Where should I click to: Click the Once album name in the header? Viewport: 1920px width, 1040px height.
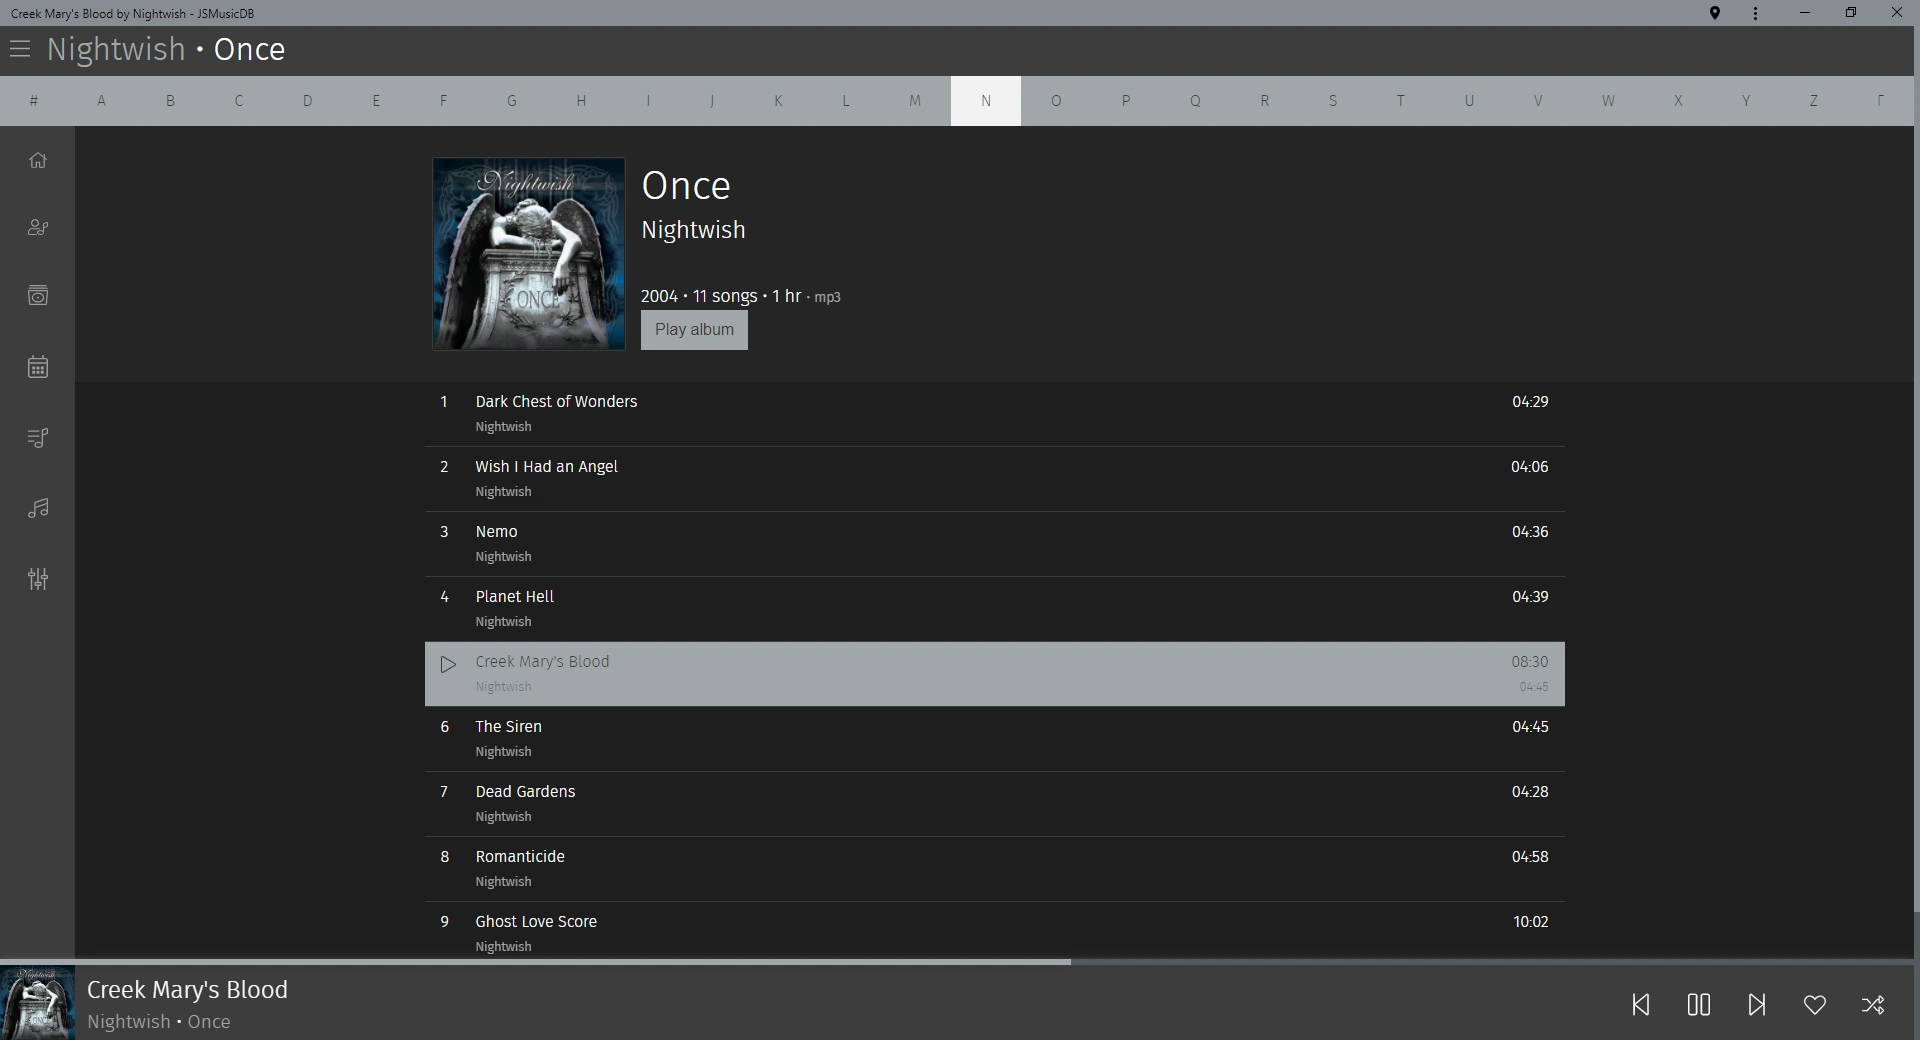click(249, 49)
